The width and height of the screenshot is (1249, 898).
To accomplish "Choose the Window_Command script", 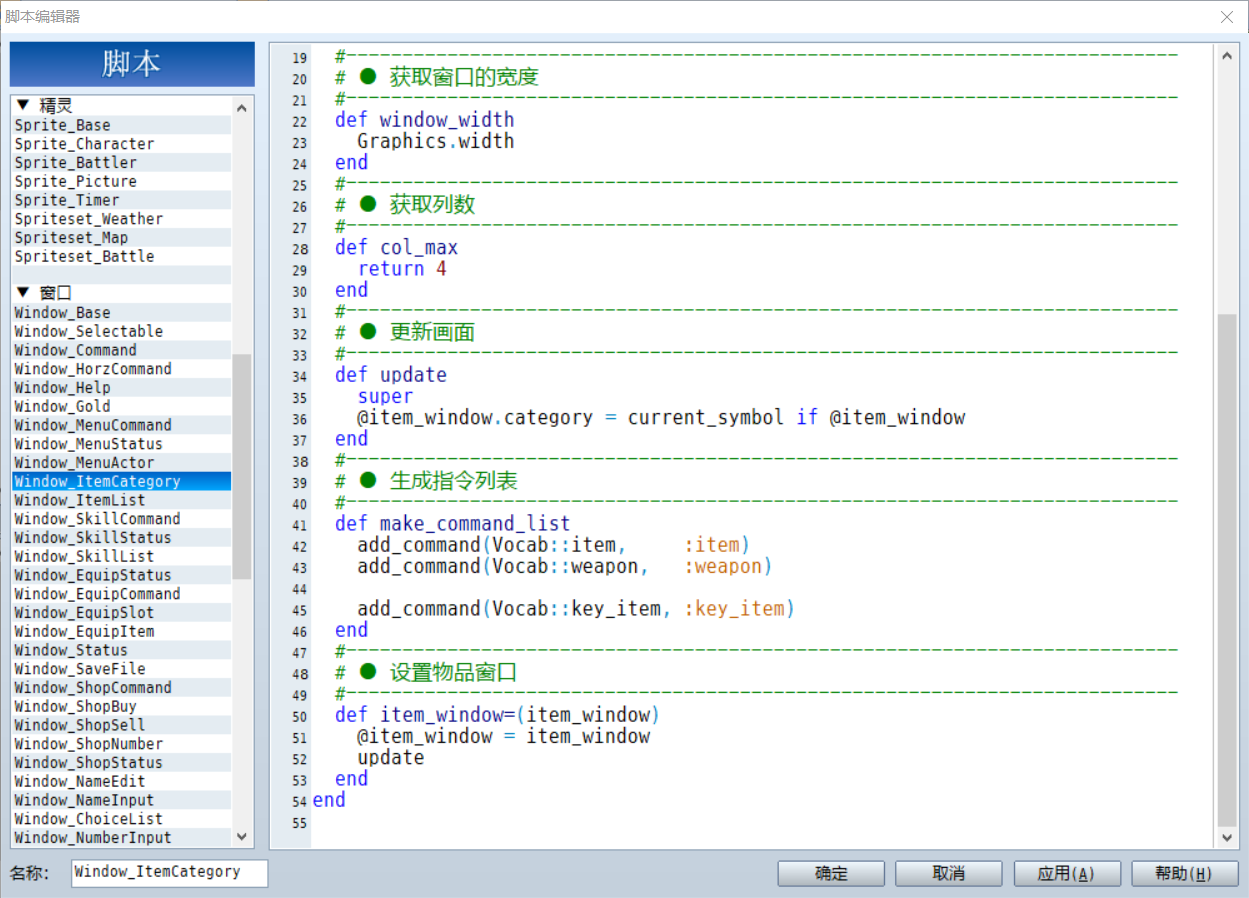I will [x=122, y=350].
